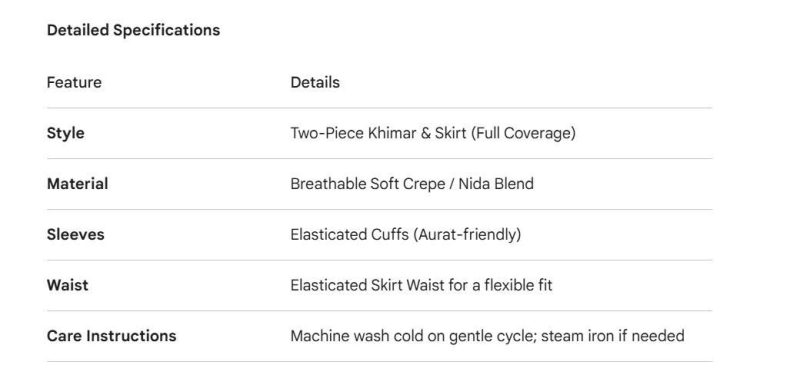Click the words Full Coverage in parentheses

click(x=523, y=133)
